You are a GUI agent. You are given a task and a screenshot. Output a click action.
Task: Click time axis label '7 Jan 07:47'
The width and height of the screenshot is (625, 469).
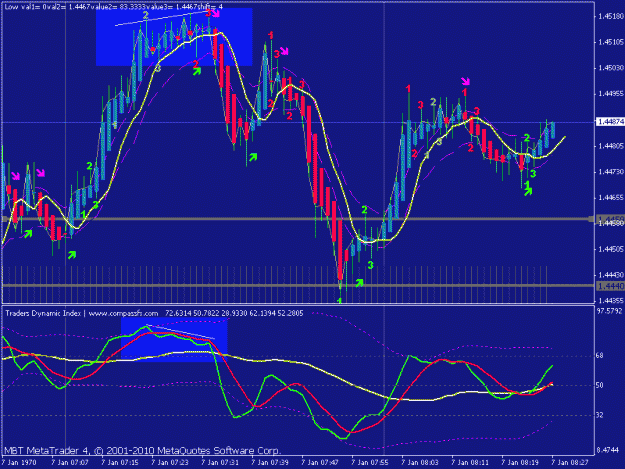coord(320,463)
